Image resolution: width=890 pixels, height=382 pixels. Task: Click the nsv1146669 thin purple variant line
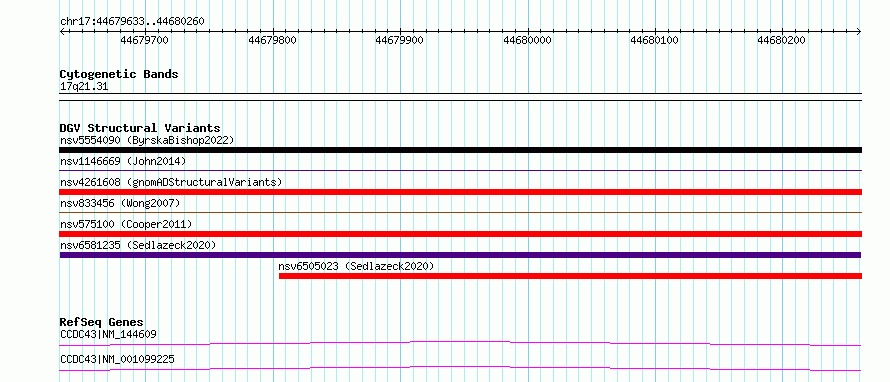click(x=460, y=170)
